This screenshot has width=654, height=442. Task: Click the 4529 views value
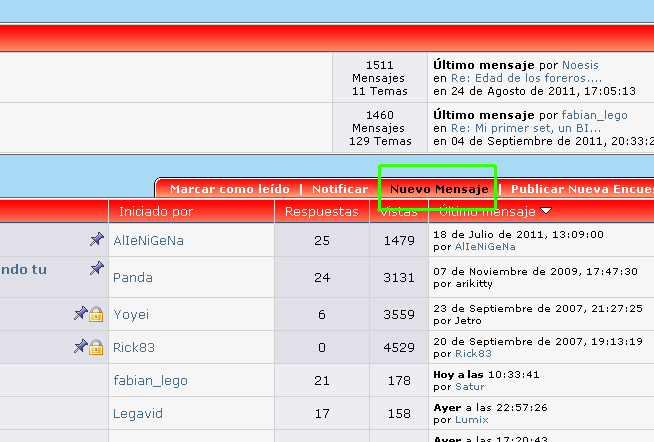coord(399,347)
